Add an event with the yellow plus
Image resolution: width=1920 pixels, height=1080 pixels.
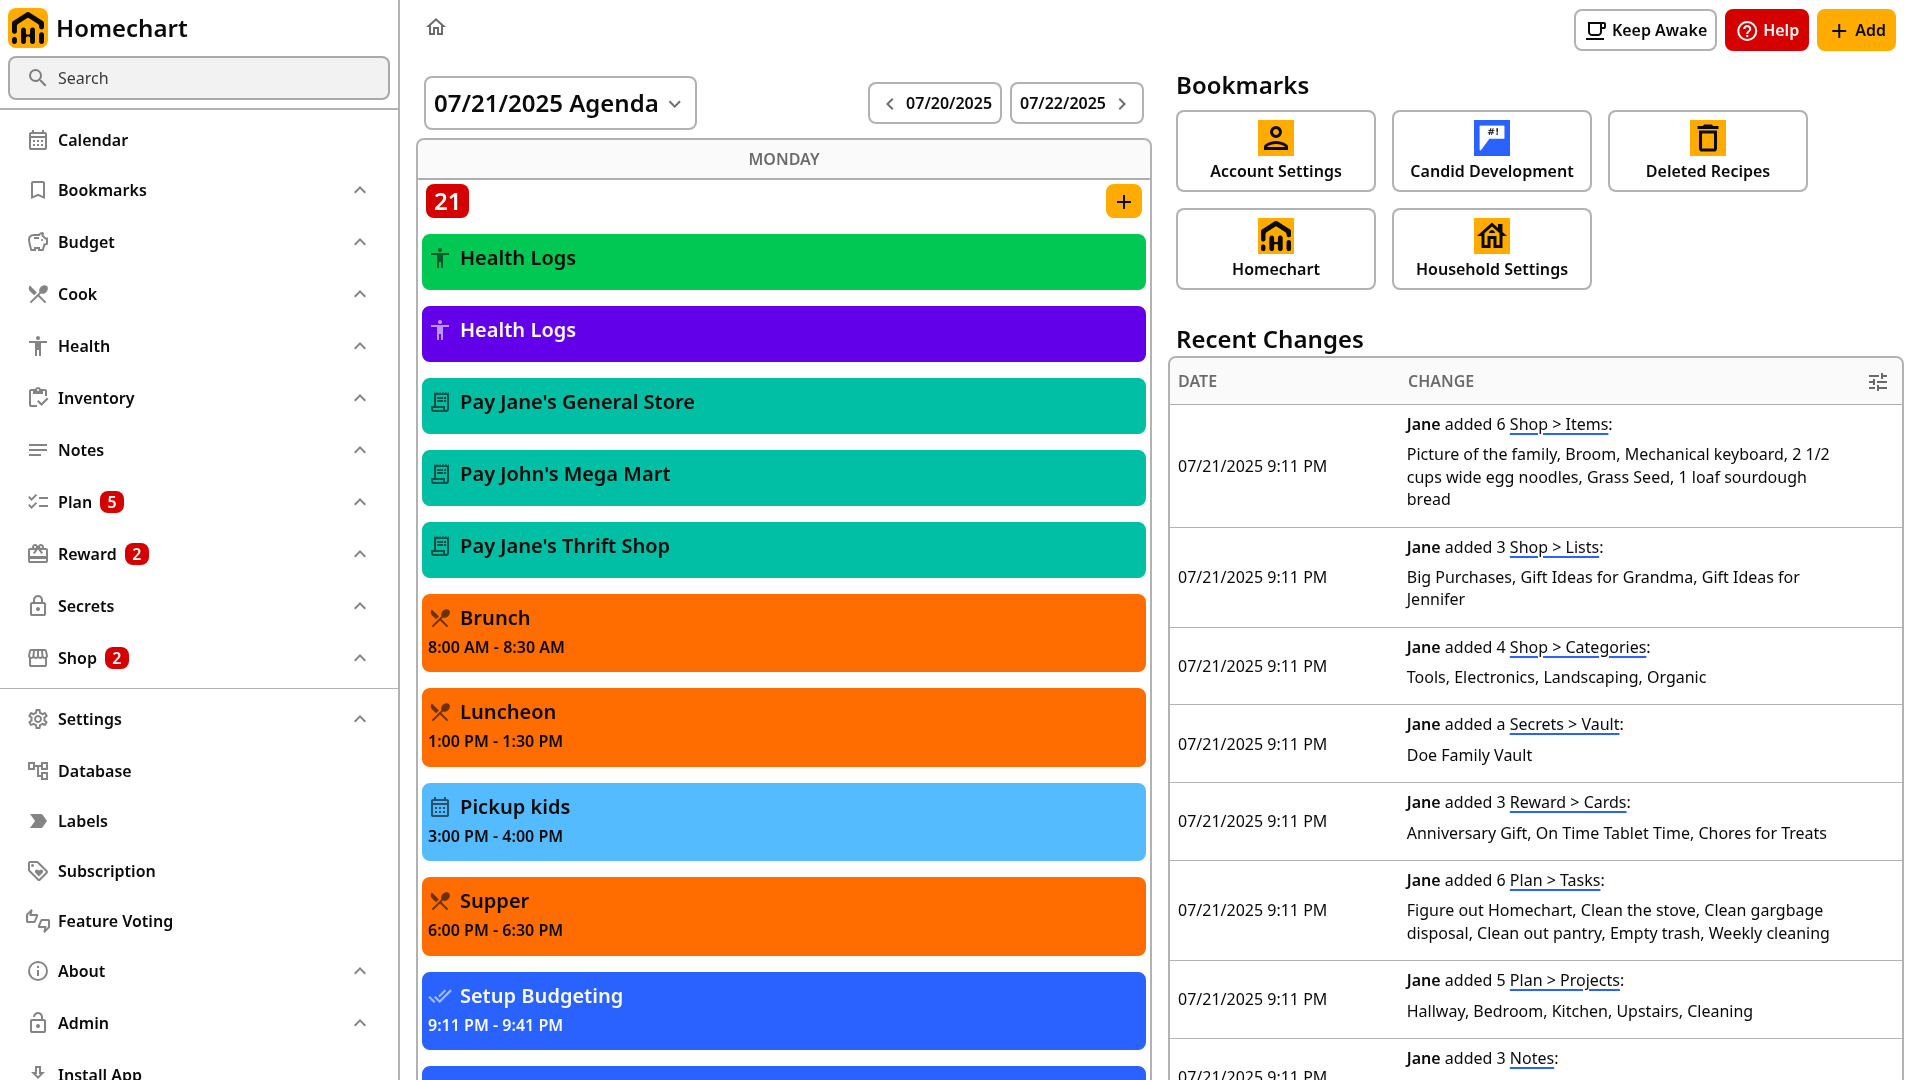click(x=1124, y=202)
